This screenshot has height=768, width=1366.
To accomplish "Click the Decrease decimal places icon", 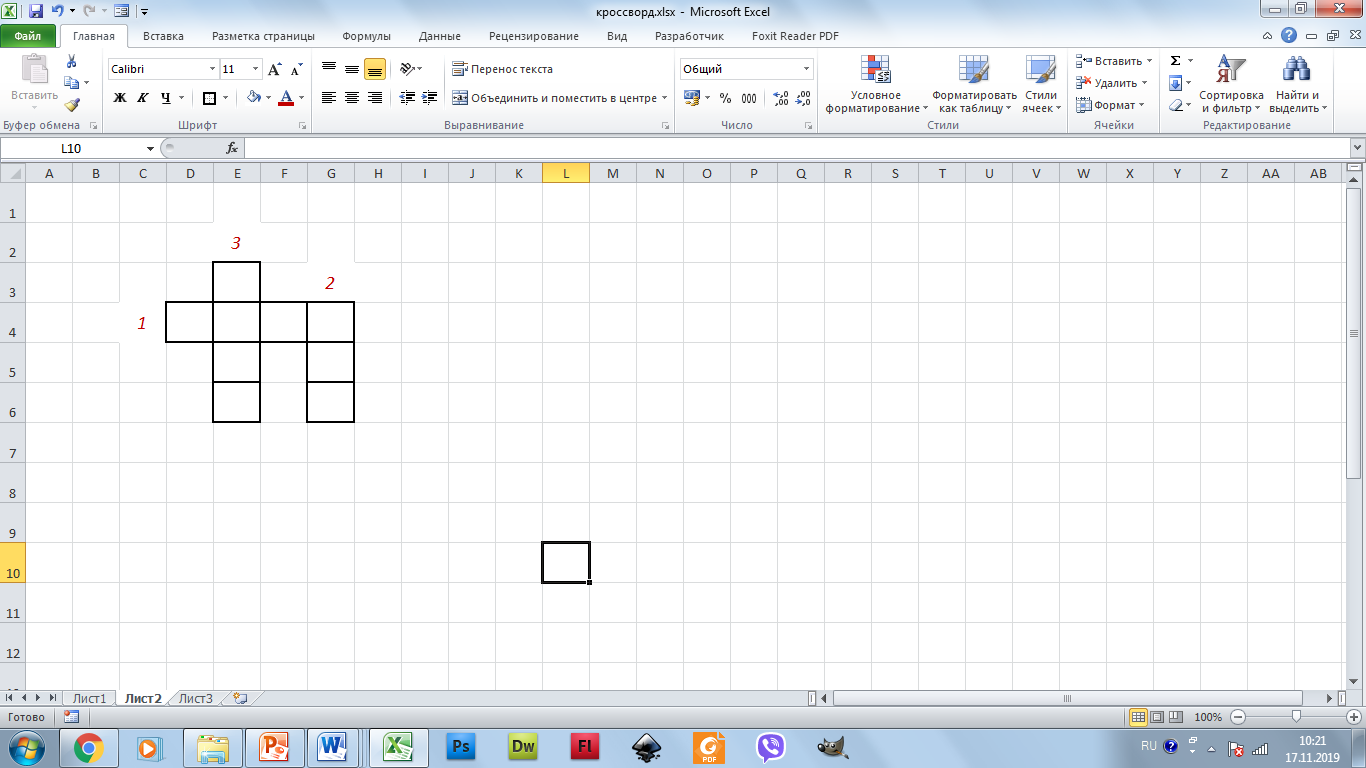I will 802,98.
